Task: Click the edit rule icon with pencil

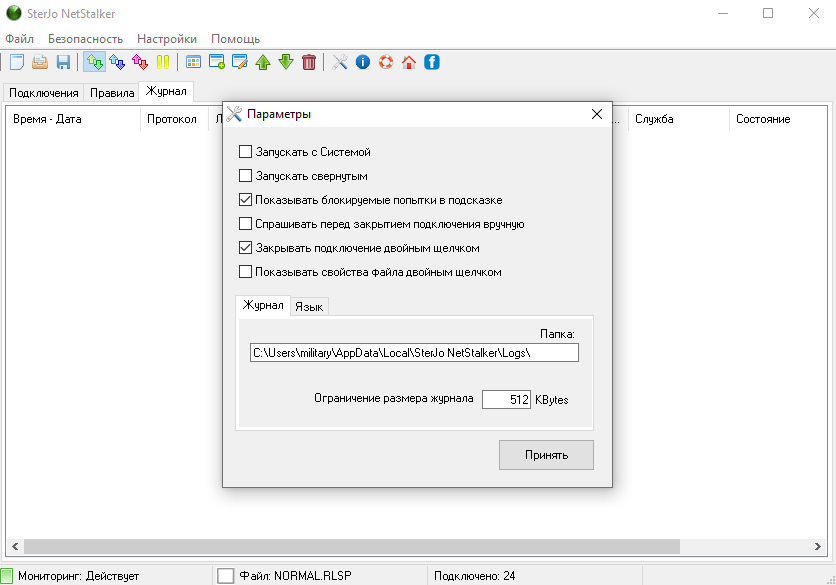Action: 240,62
